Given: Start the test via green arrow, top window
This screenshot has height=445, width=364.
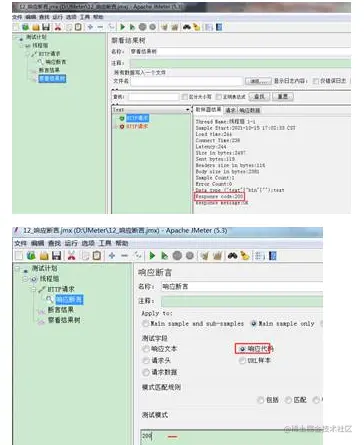Looking at the screenshot, I should pos(122,27).
